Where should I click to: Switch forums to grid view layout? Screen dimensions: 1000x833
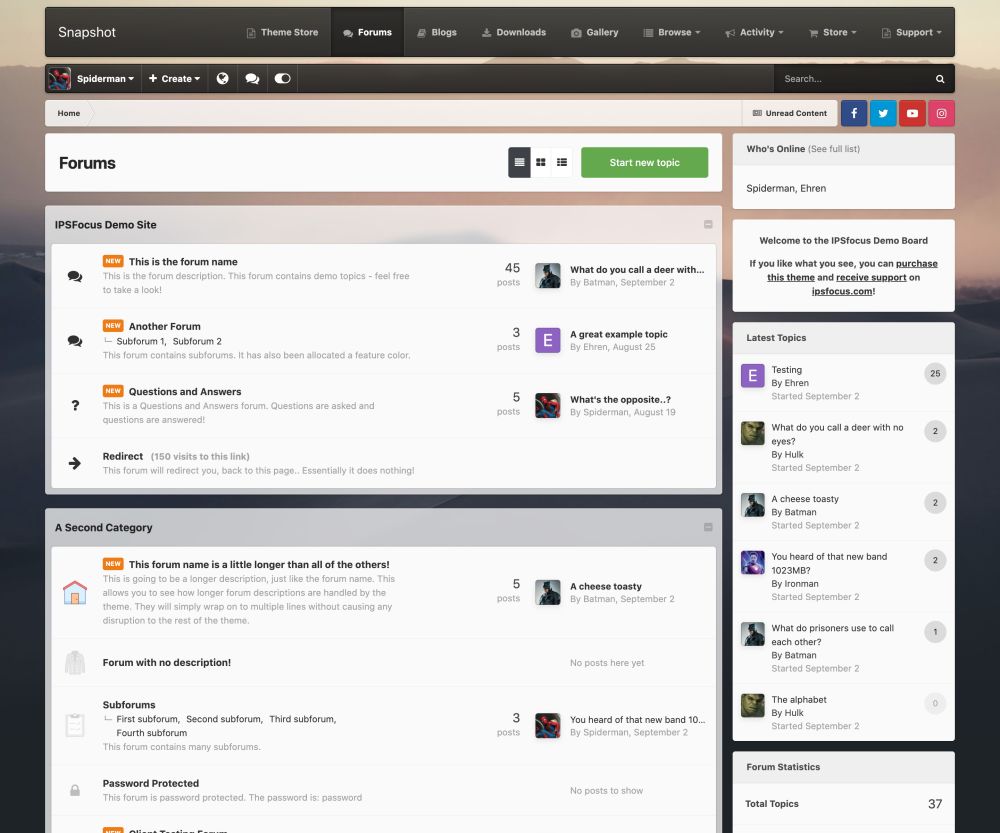540,161
